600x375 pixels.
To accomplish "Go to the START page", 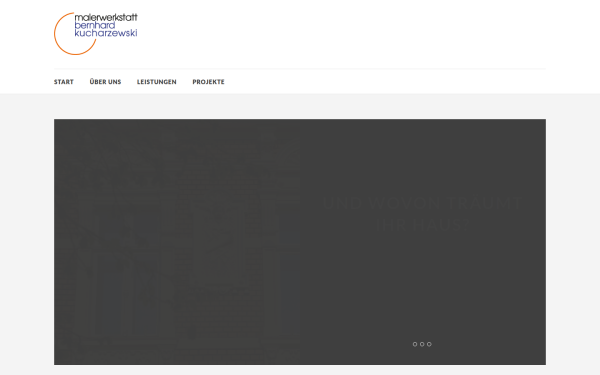I will (x=64, y=82).
